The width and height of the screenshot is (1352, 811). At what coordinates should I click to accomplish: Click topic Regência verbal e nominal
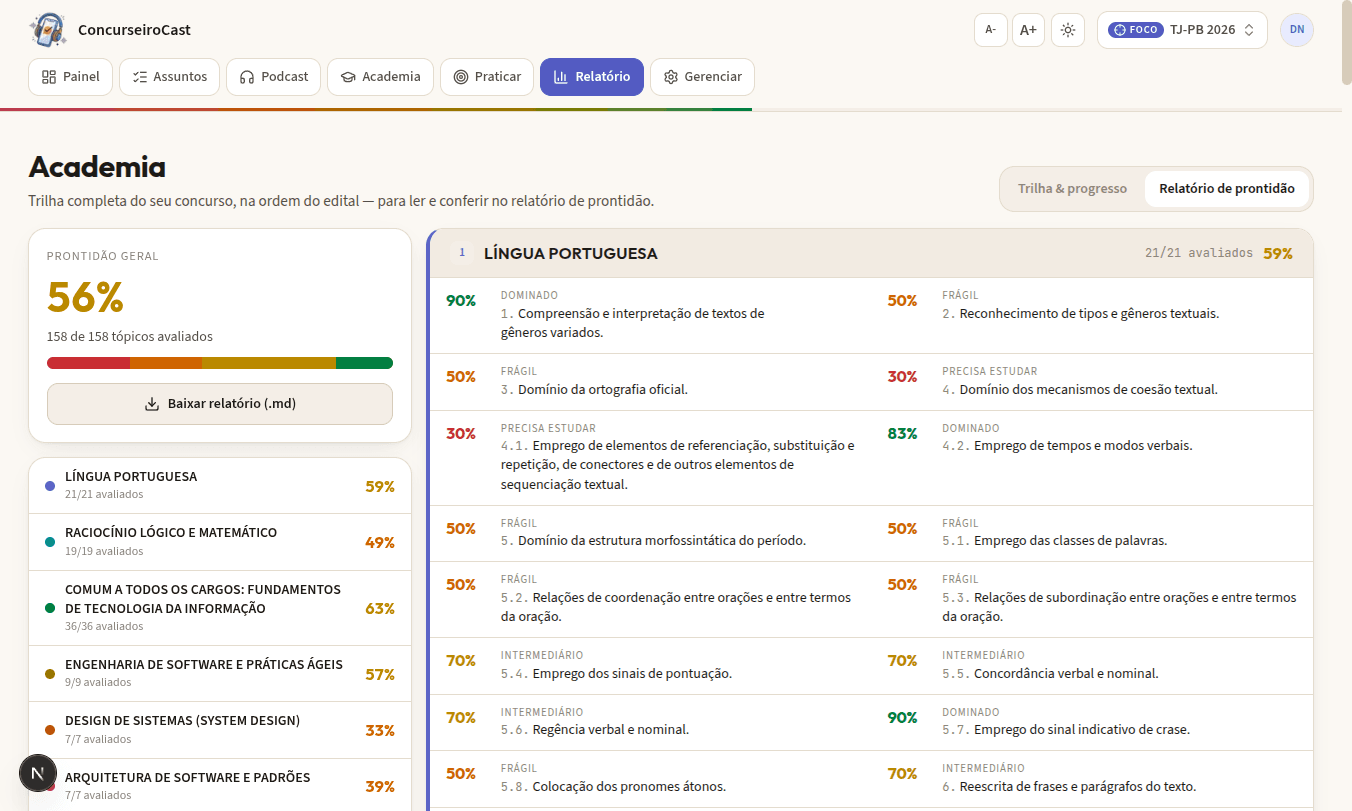tap(650, 722)
